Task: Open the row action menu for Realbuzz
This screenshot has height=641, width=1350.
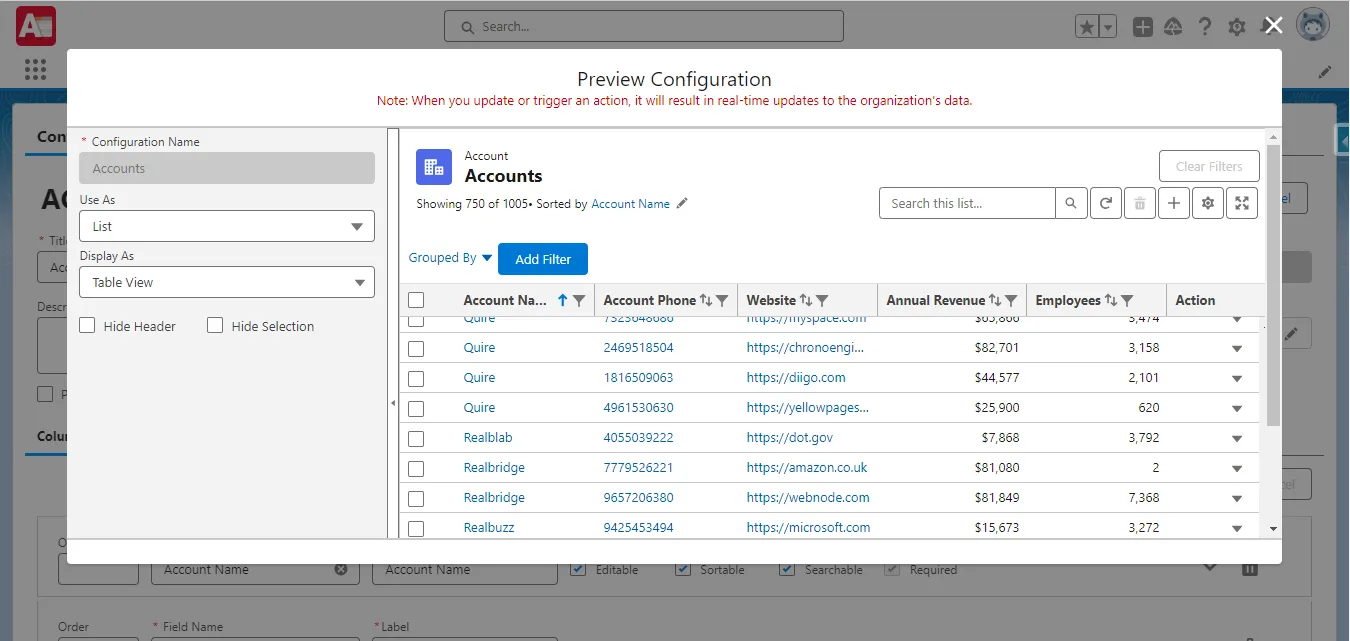Action: pyautogui.click(x=1237, y=527)
